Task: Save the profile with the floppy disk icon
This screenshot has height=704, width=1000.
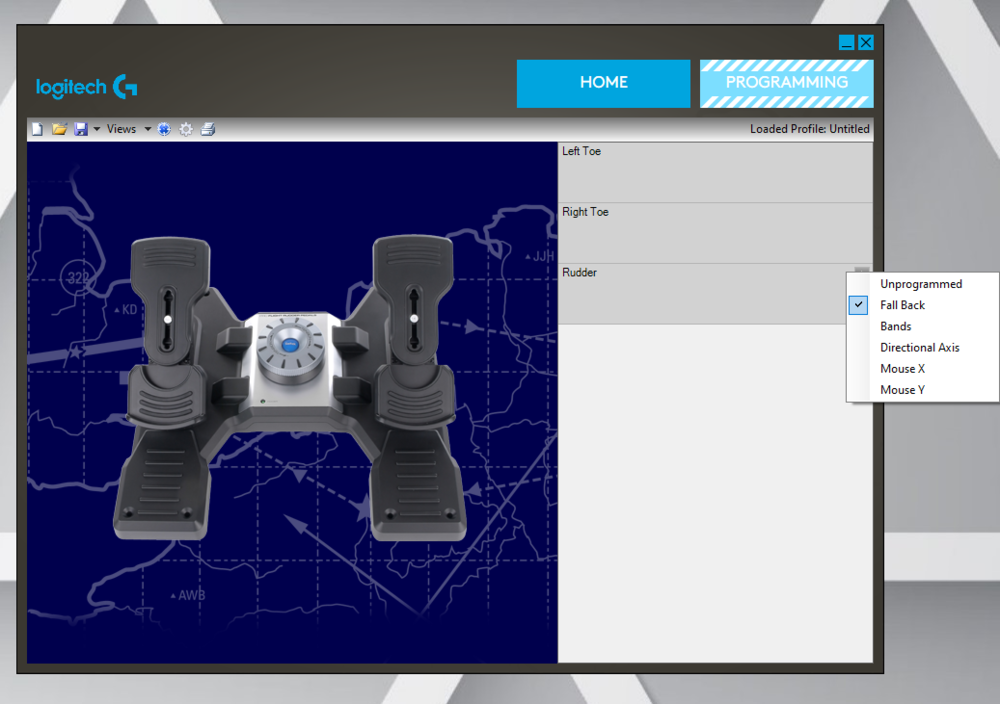Action: click(x=80, y=129)
